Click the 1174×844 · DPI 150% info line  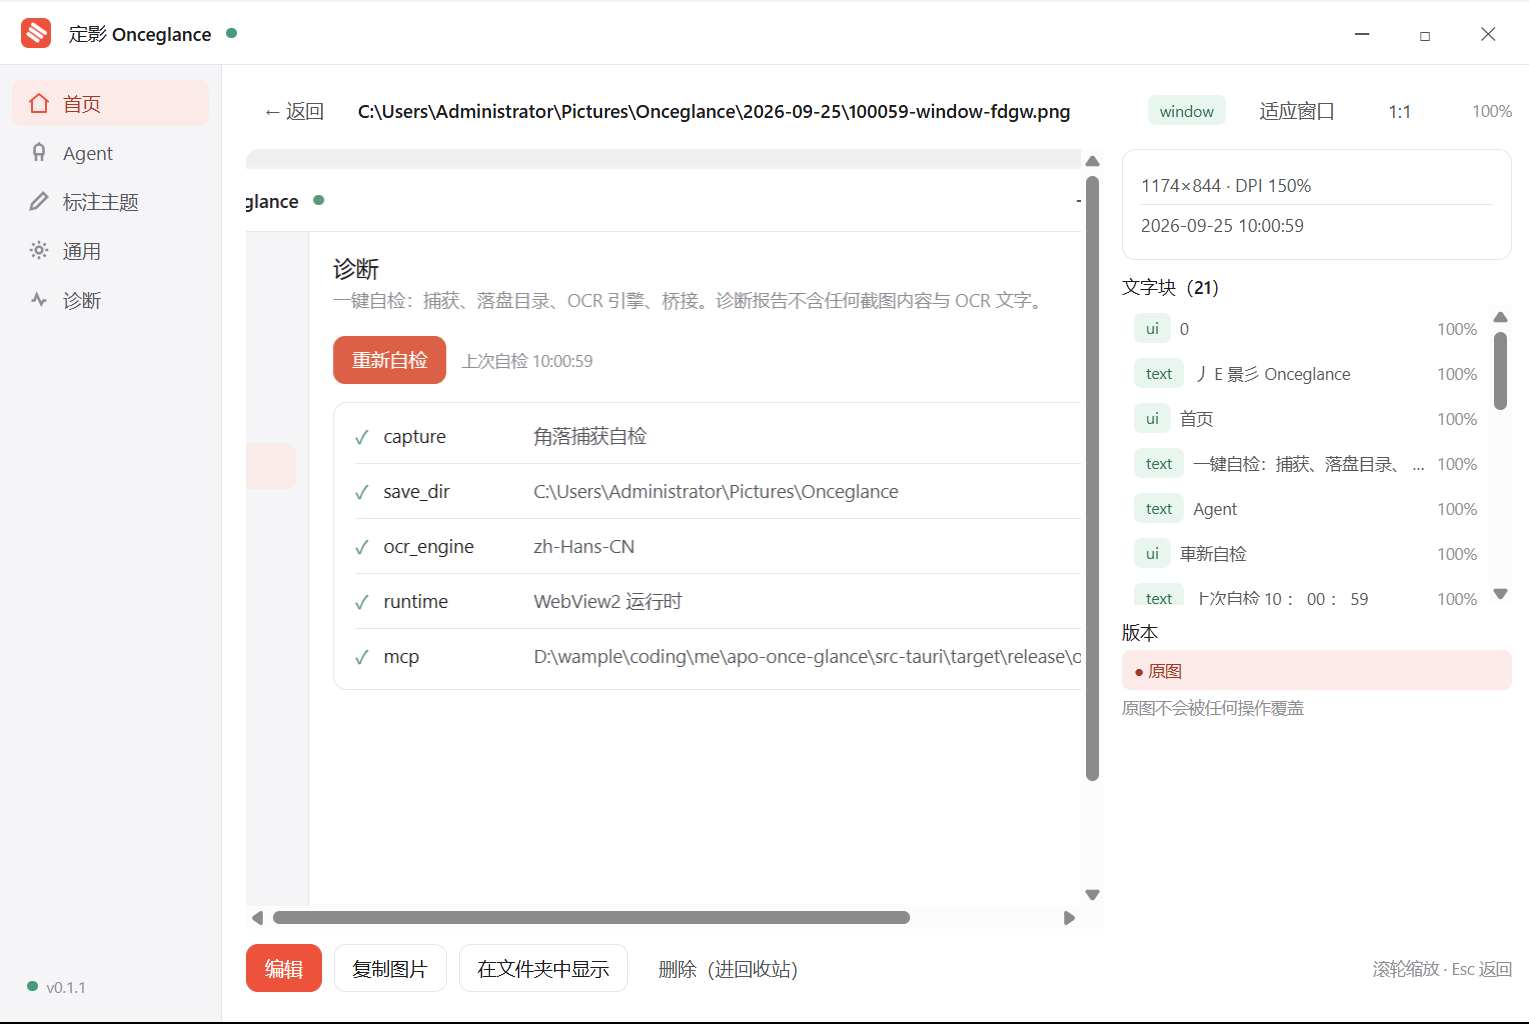coord(1226,186)
